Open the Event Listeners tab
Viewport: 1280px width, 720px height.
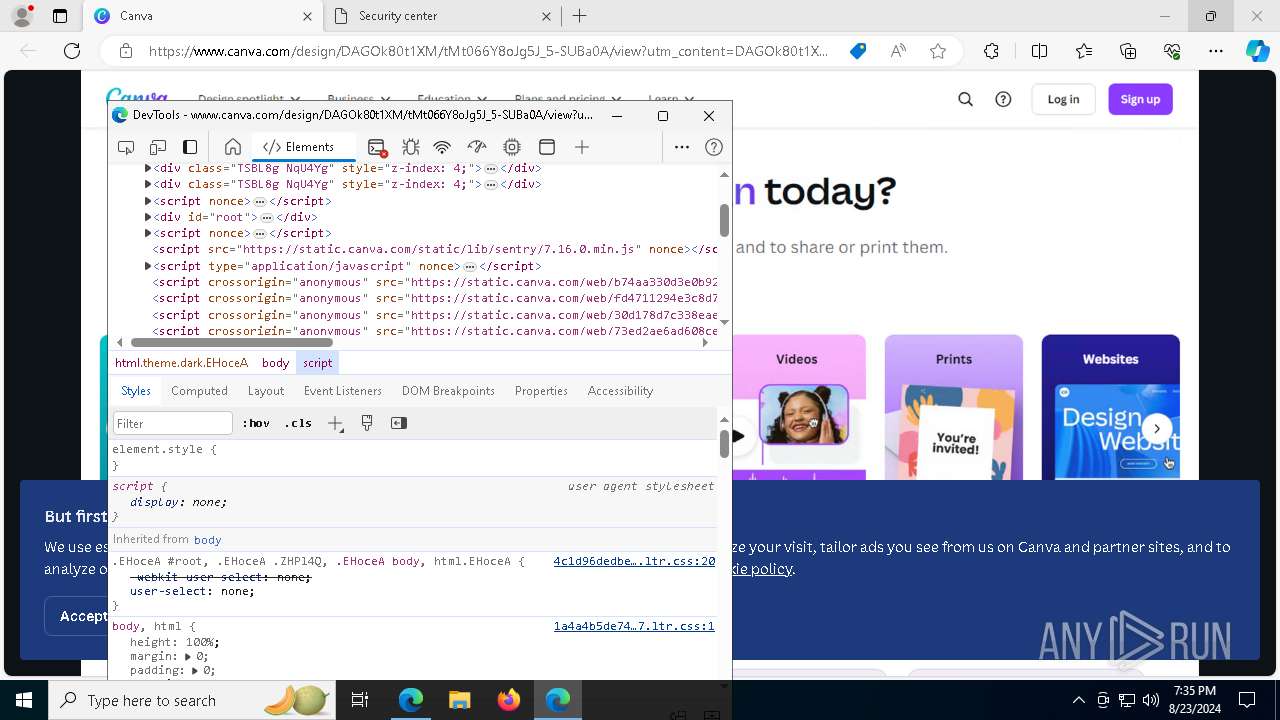pos(343,391)
